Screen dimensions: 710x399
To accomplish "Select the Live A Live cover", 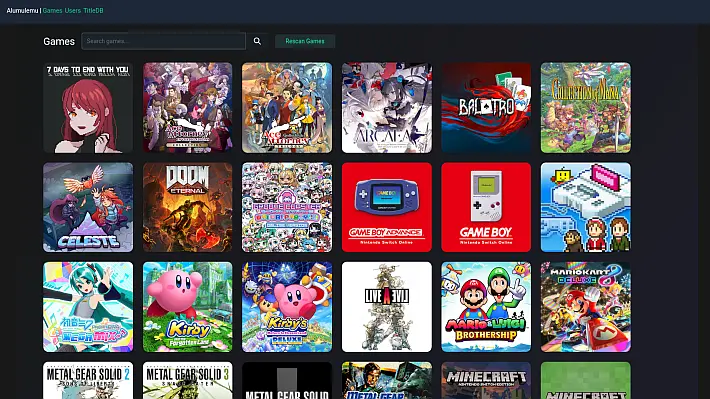I will [x=387, y=307].
